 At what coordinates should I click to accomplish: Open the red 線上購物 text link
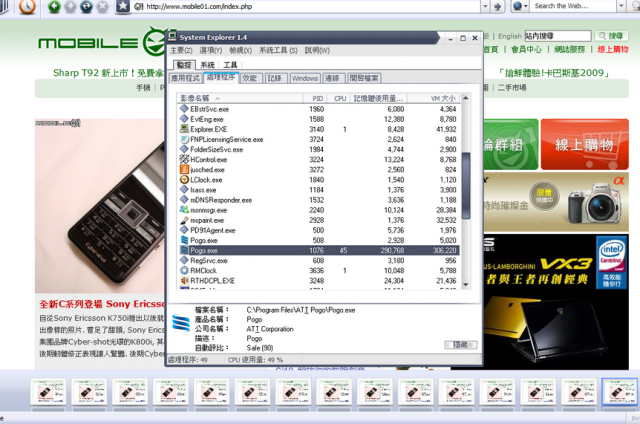[x=613, y=49]
